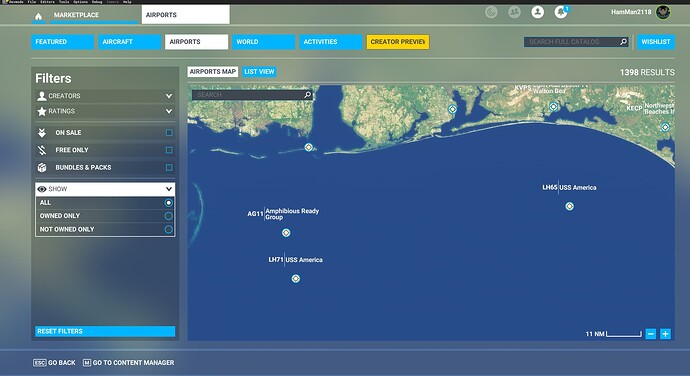Screen dimensions: 690x376
Task: Click the Ratings star icon
Action: [42, 111]
